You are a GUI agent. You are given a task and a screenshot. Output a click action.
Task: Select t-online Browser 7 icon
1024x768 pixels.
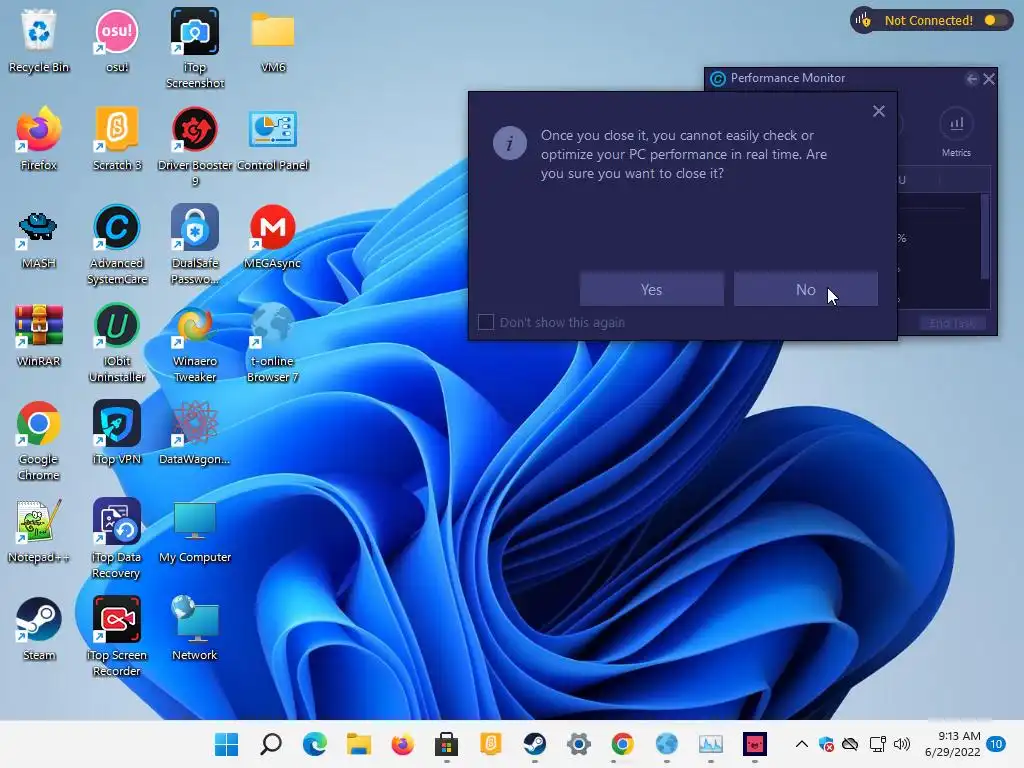coord(273,343)
